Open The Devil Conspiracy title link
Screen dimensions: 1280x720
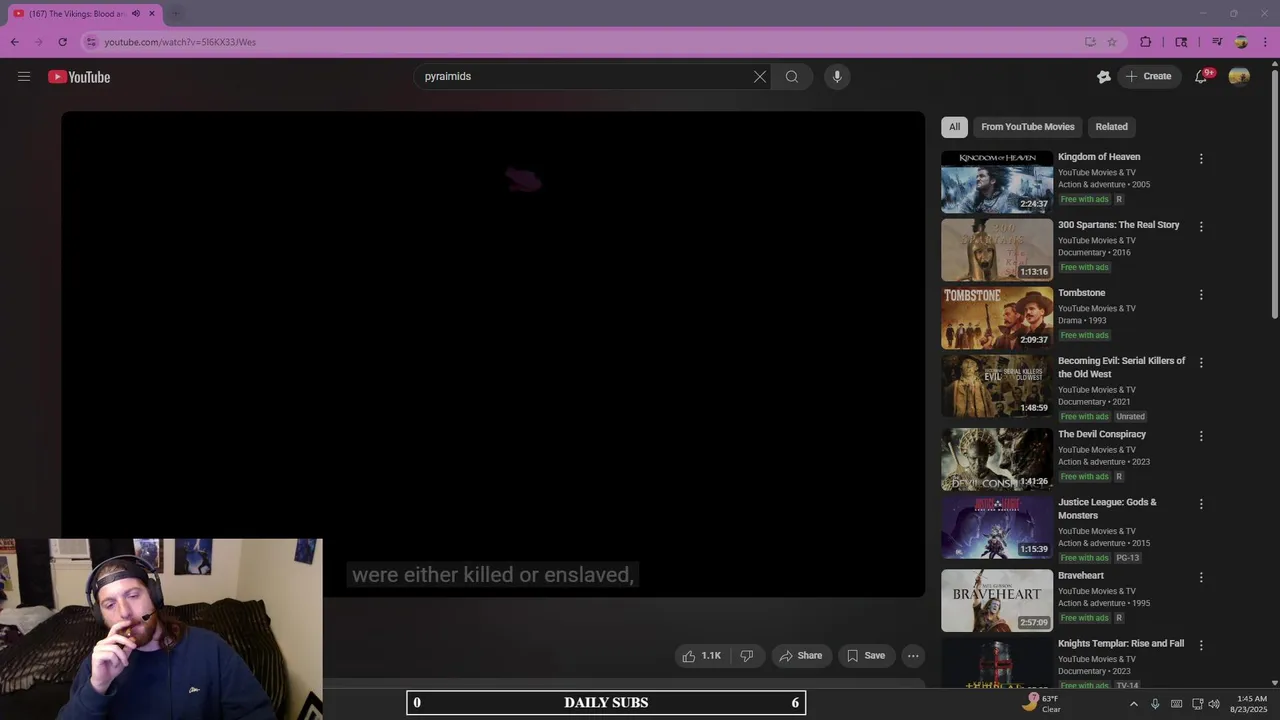1102,434
